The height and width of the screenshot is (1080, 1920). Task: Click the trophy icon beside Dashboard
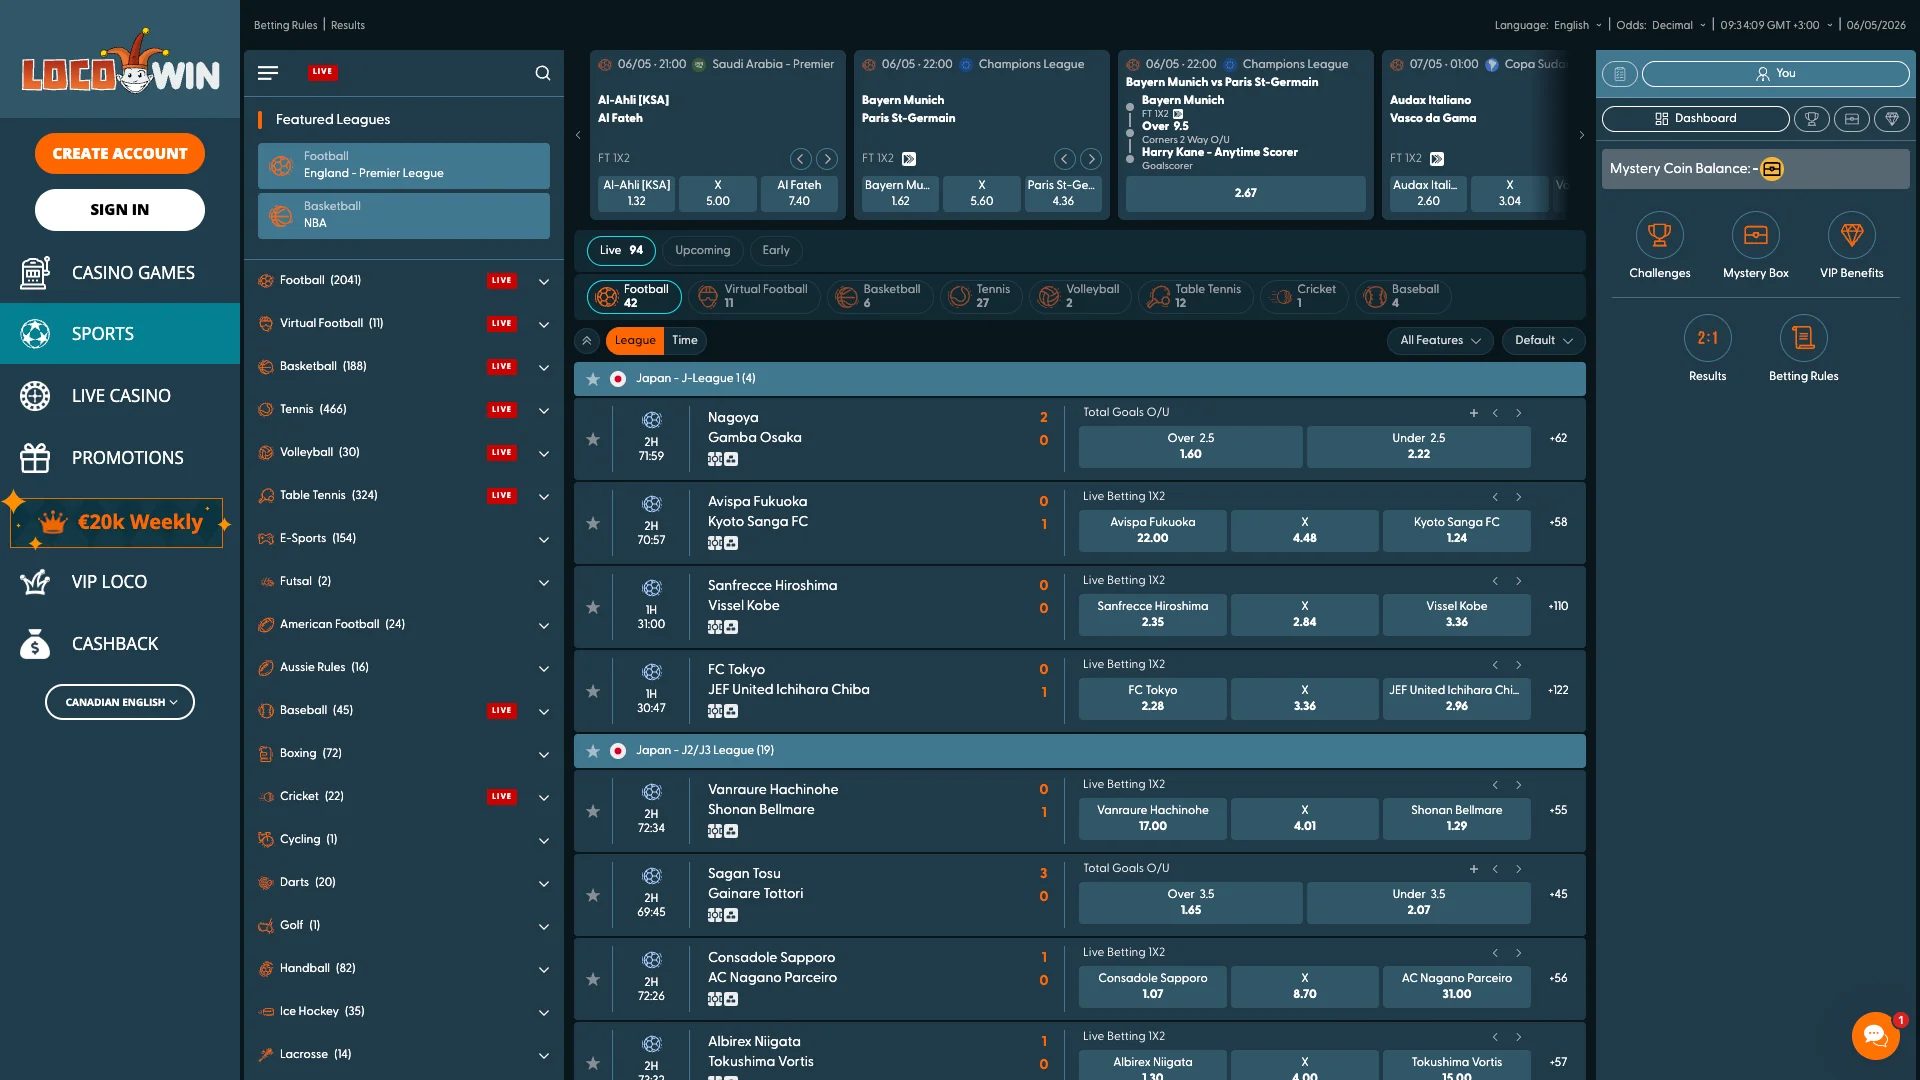point(1811,119)
